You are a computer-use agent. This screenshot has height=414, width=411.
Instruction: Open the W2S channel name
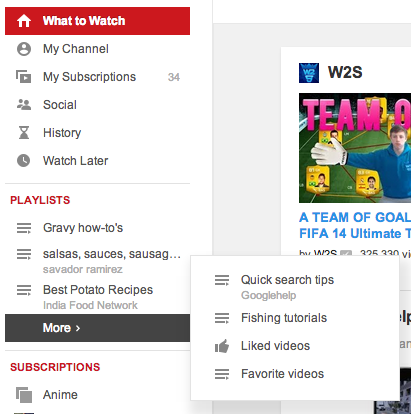pos(345,72)
